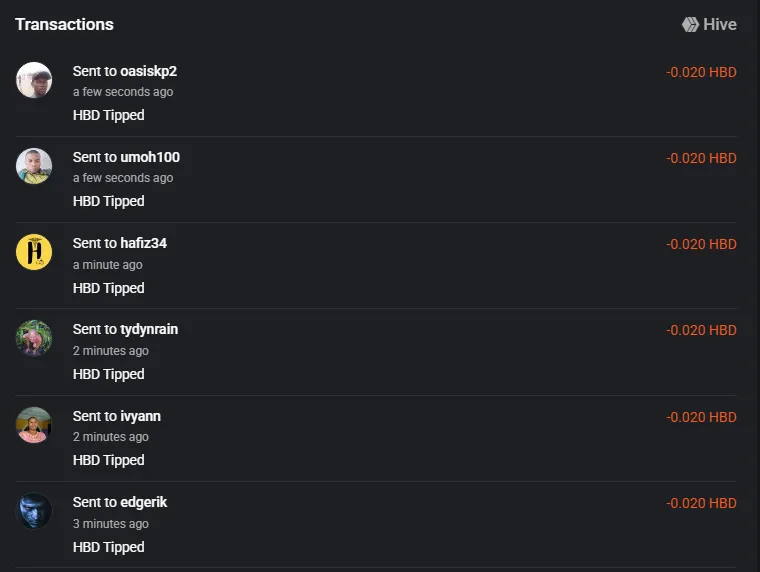The width and height of the screenshot is (760, 572).
Task: View the 'Sent to edgerik' transaction
Action: click(x=376, y=524)
